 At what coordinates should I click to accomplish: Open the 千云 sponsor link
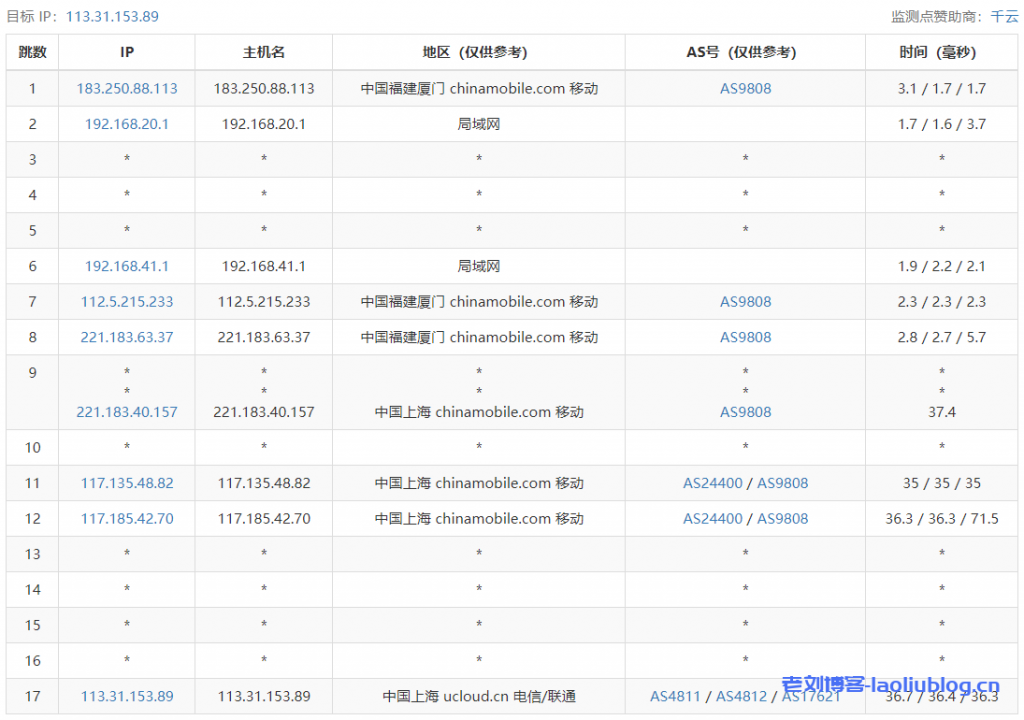1004,16
